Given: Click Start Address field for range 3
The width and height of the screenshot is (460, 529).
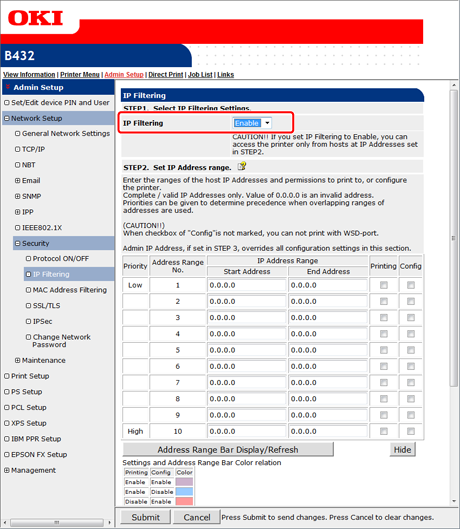Looking at the screenshot, I should (247, 318).
